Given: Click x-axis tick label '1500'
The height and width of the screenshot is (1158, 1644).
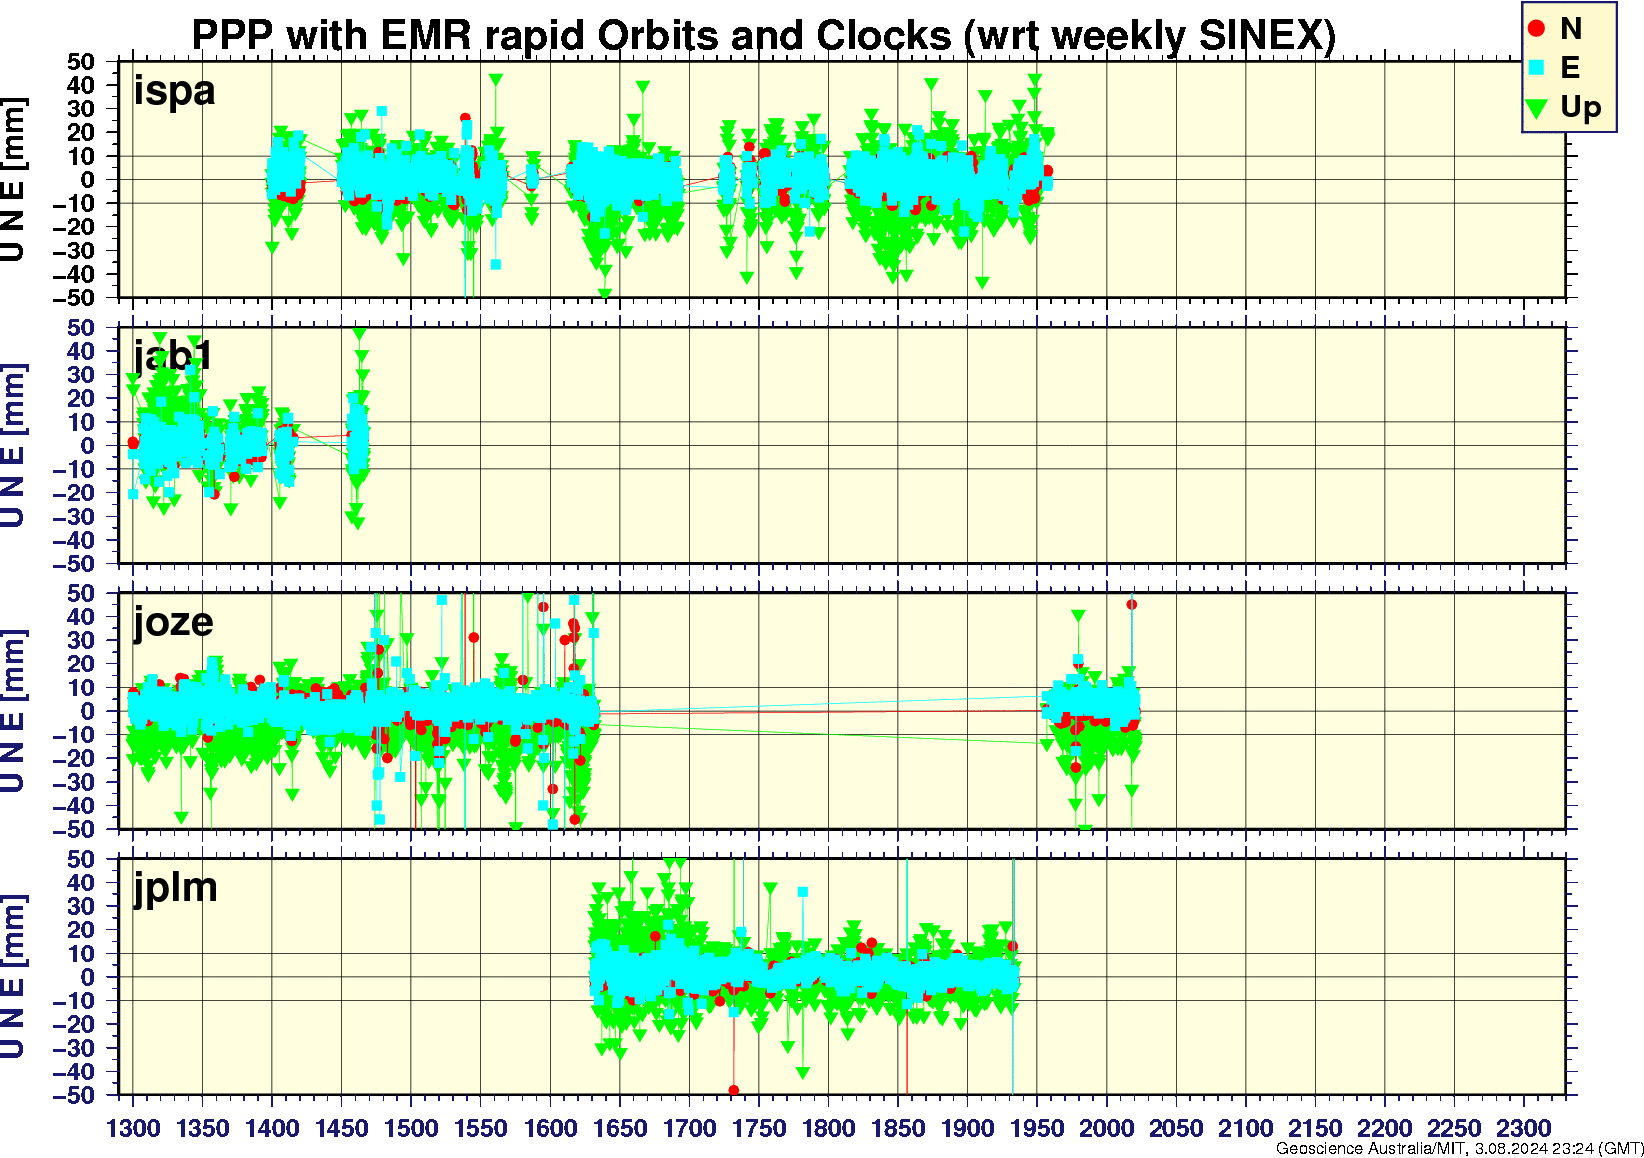Looking at the screenshot, I should 411,1129.
